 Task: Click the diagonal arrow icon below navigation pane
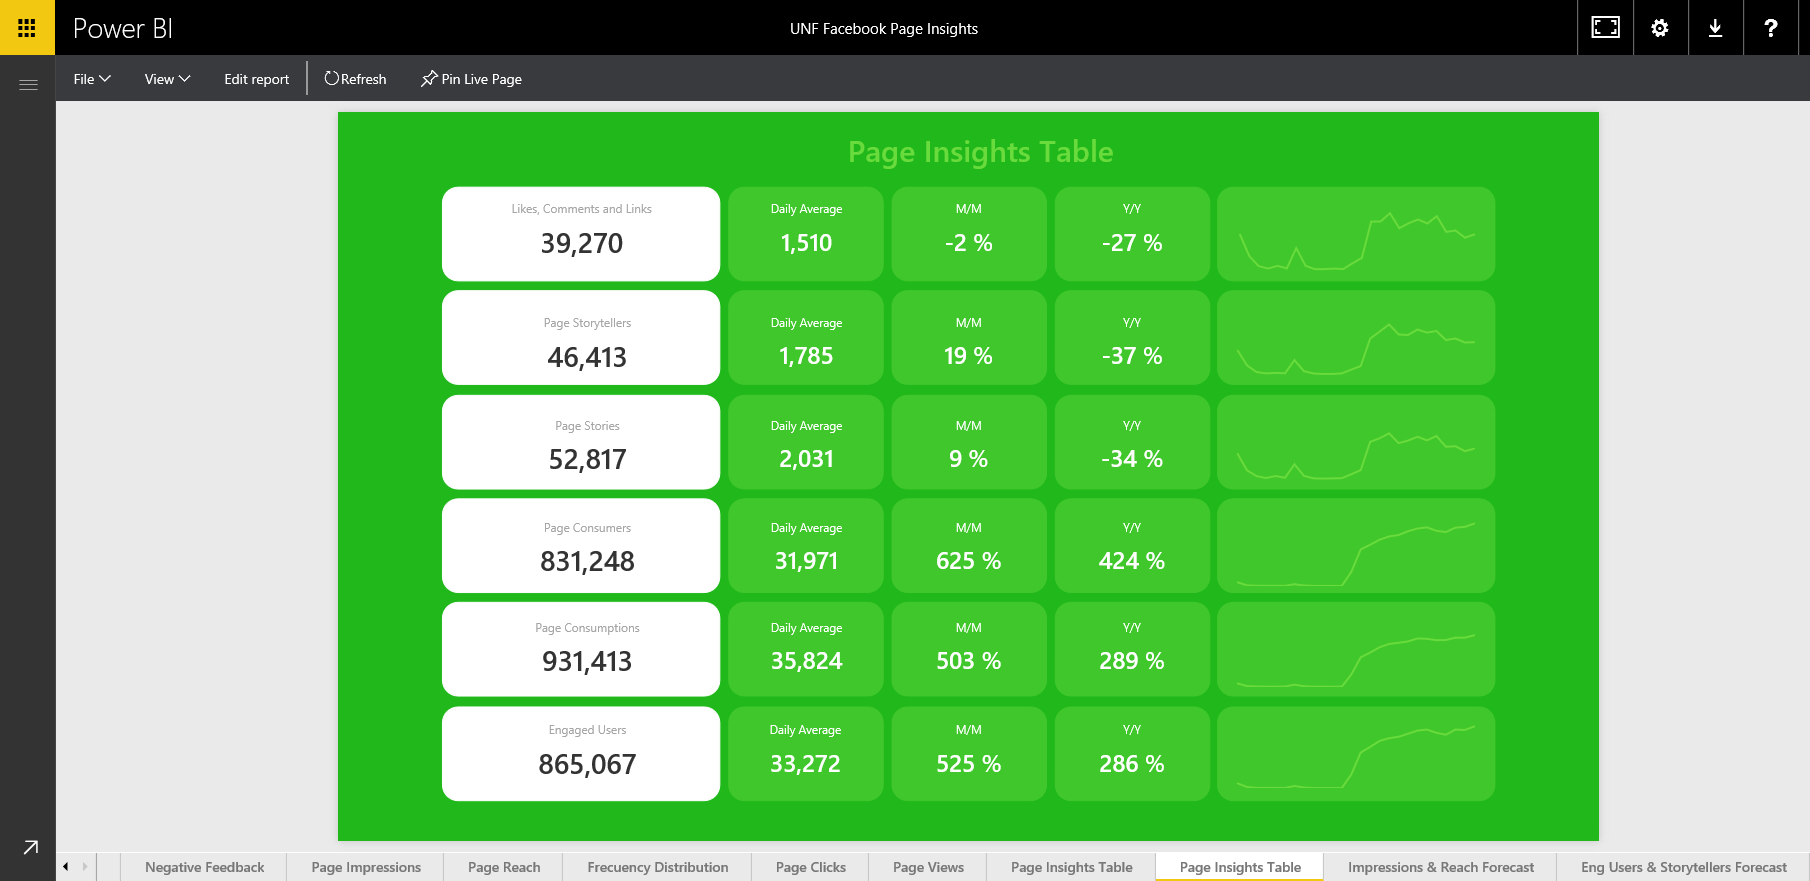[31, 847]
